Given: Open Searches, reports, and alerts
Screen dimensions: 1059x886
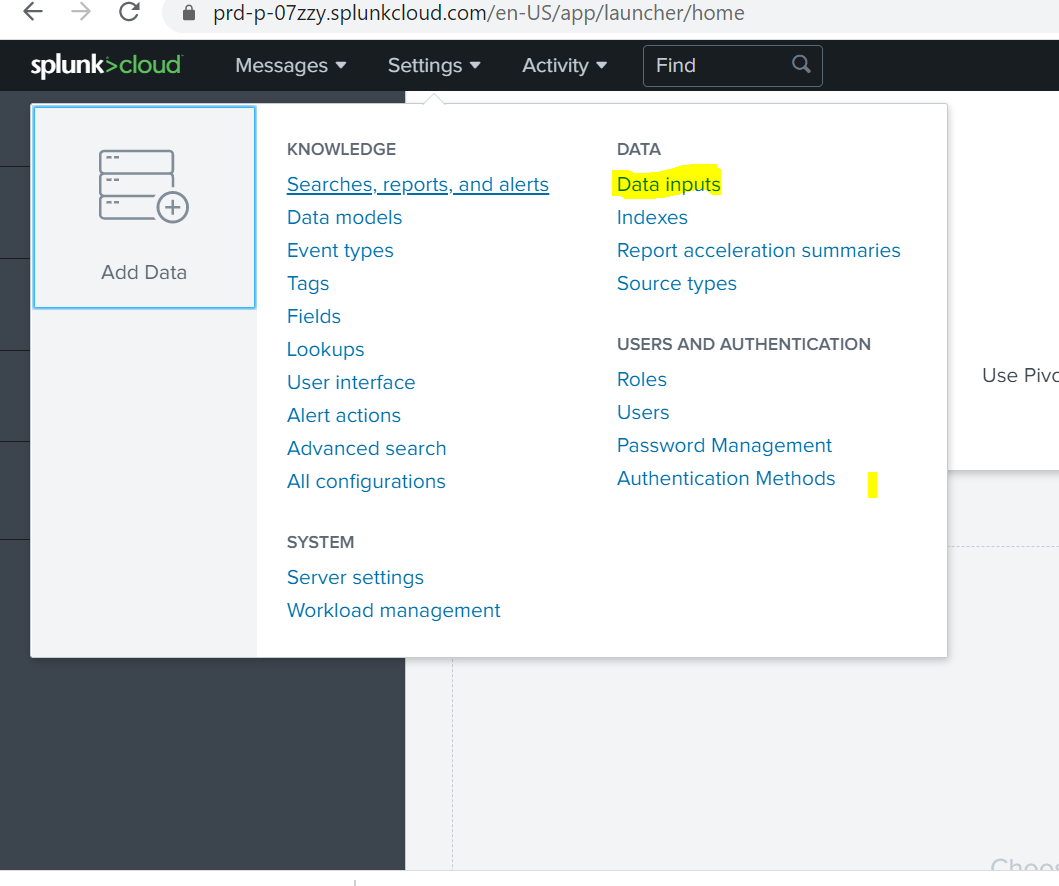Looking at the screenshot, I should 417,184.
